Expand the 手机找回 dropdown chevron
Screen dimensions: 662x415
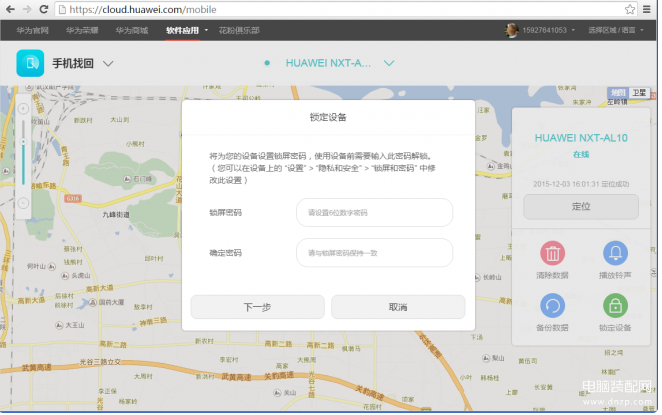click(108, 64)
